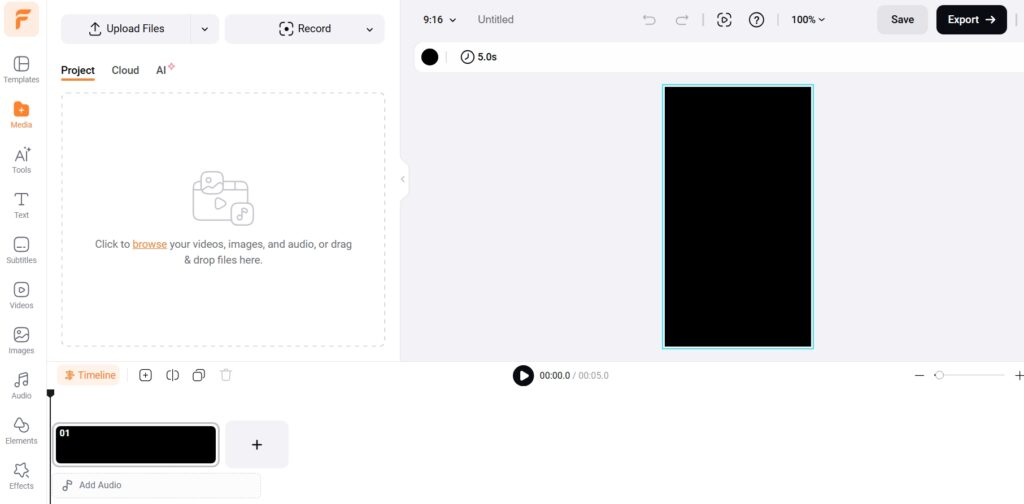The height and width of the screenshot is (504, 1024).
Task: Click the browse link to upload media
Action: (x=149, y=244)
